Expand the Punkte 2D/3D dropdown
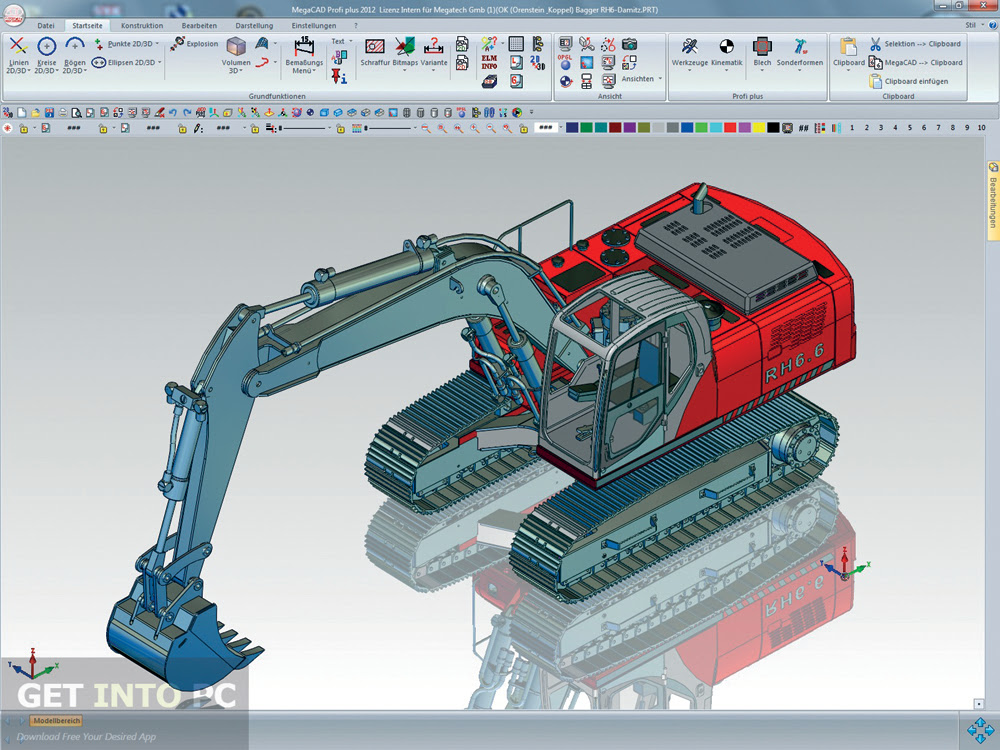The image size is (1000, 750). coord(158,44)
